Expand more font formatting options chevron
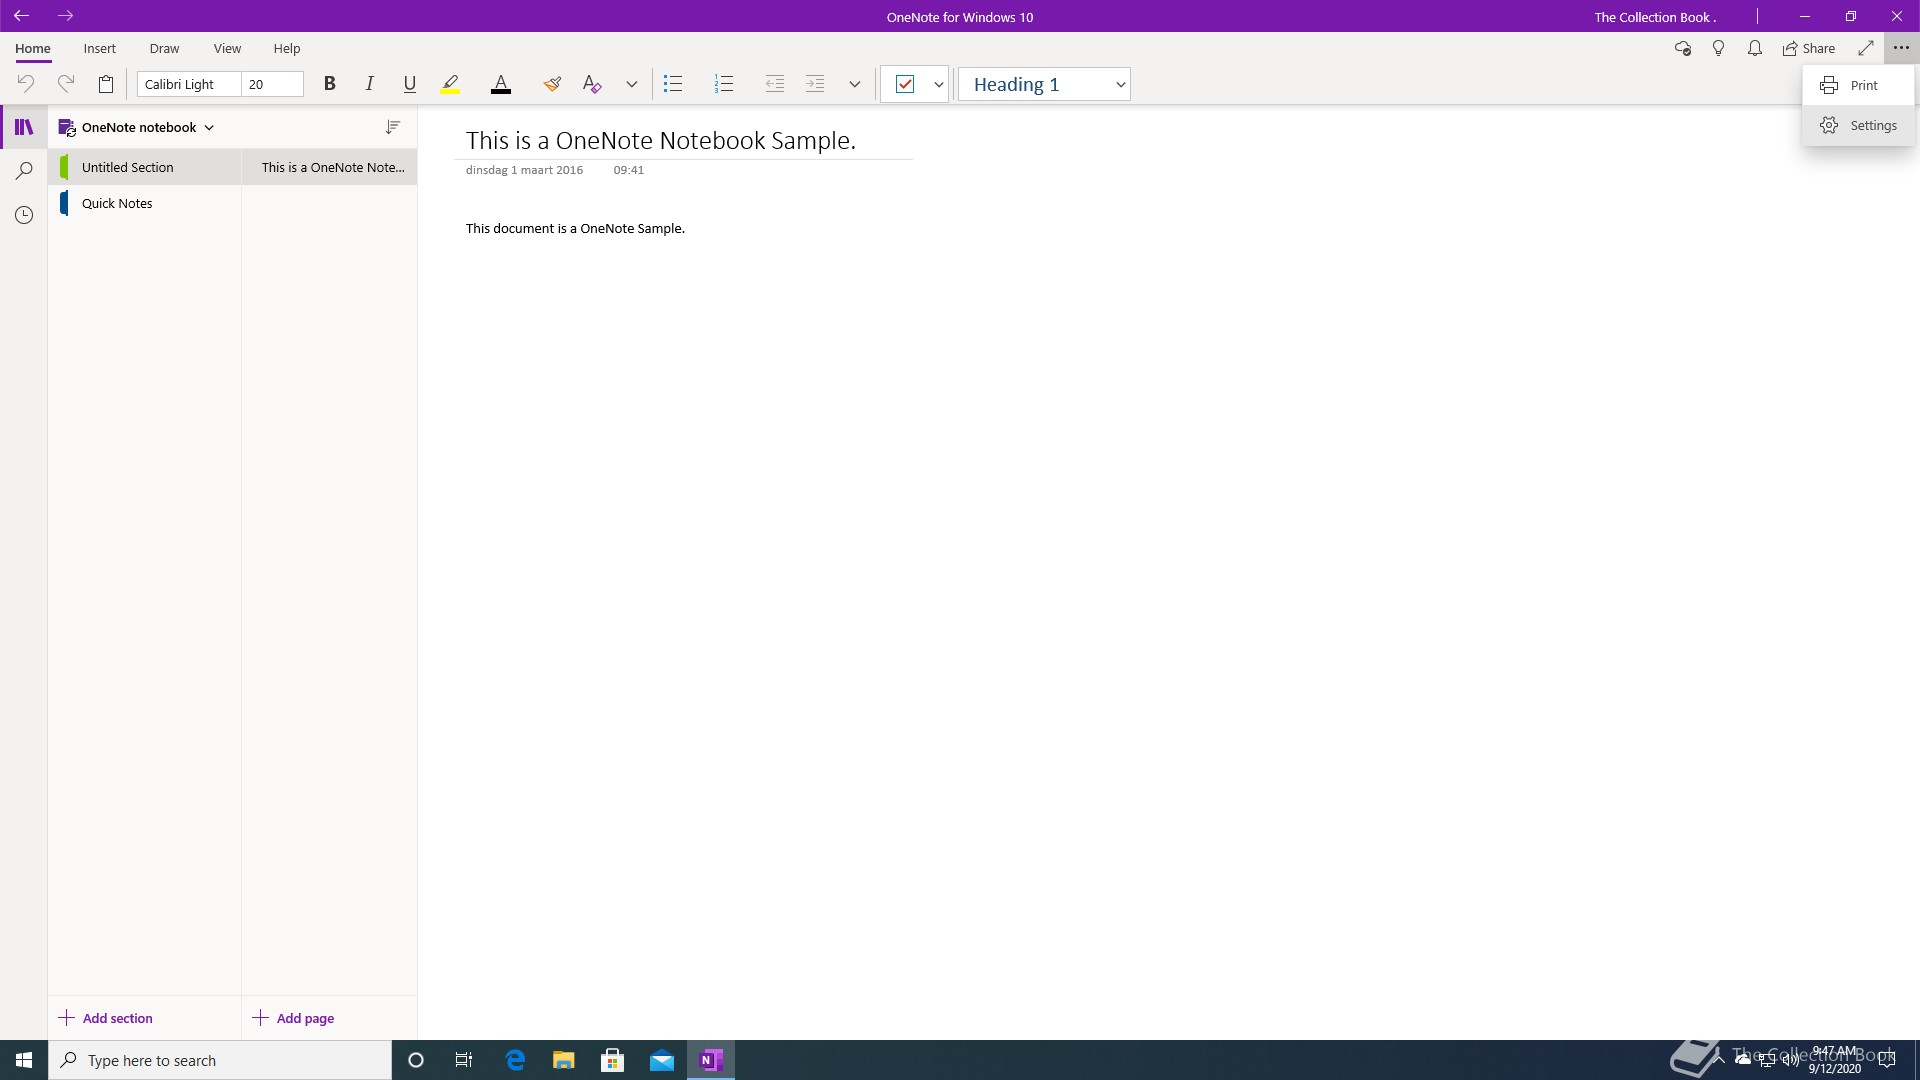1920x1080 pixels. tap(631, 85)
